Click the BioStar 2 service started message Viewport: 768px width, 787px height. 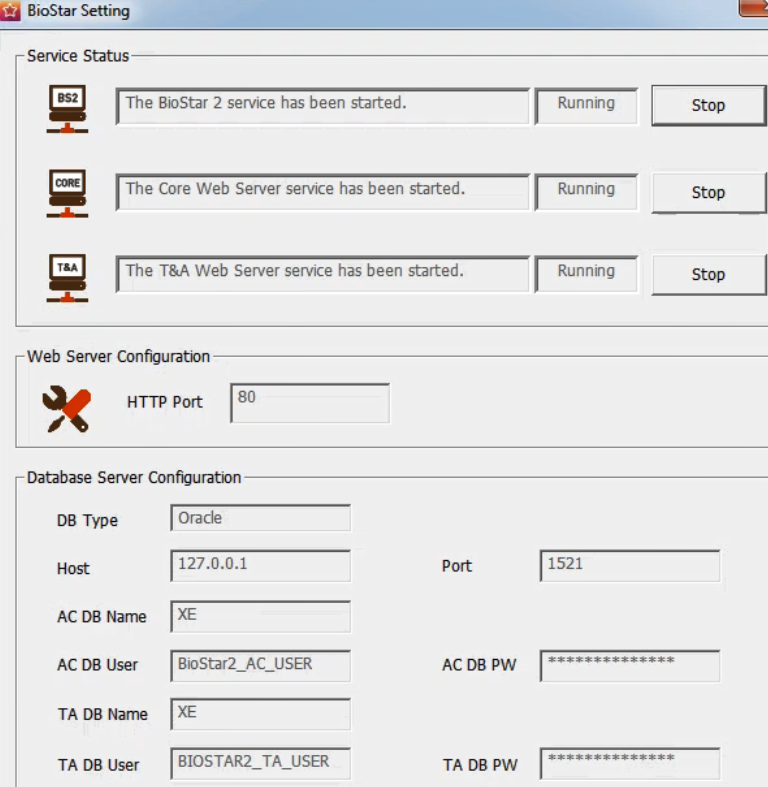click(x=323, y=106)
